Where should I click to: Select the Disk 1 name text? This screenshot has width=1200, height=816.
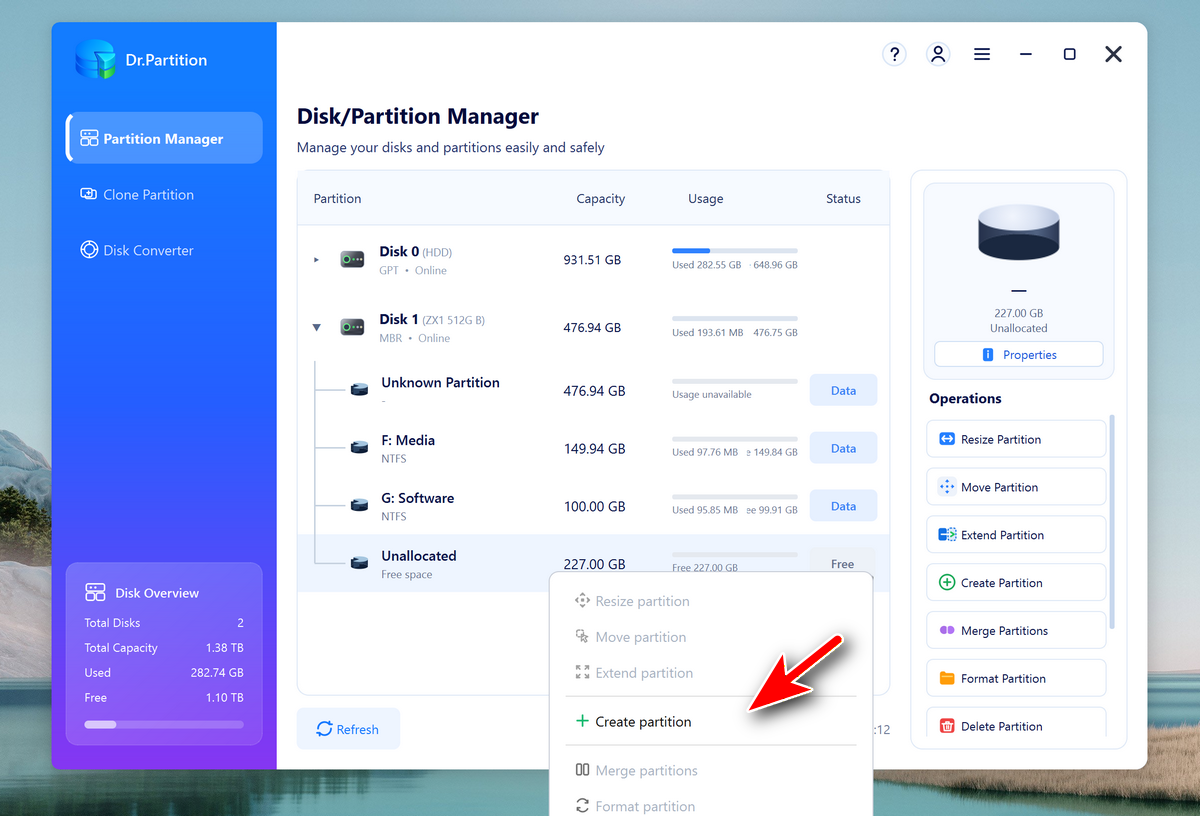[399, 319]
